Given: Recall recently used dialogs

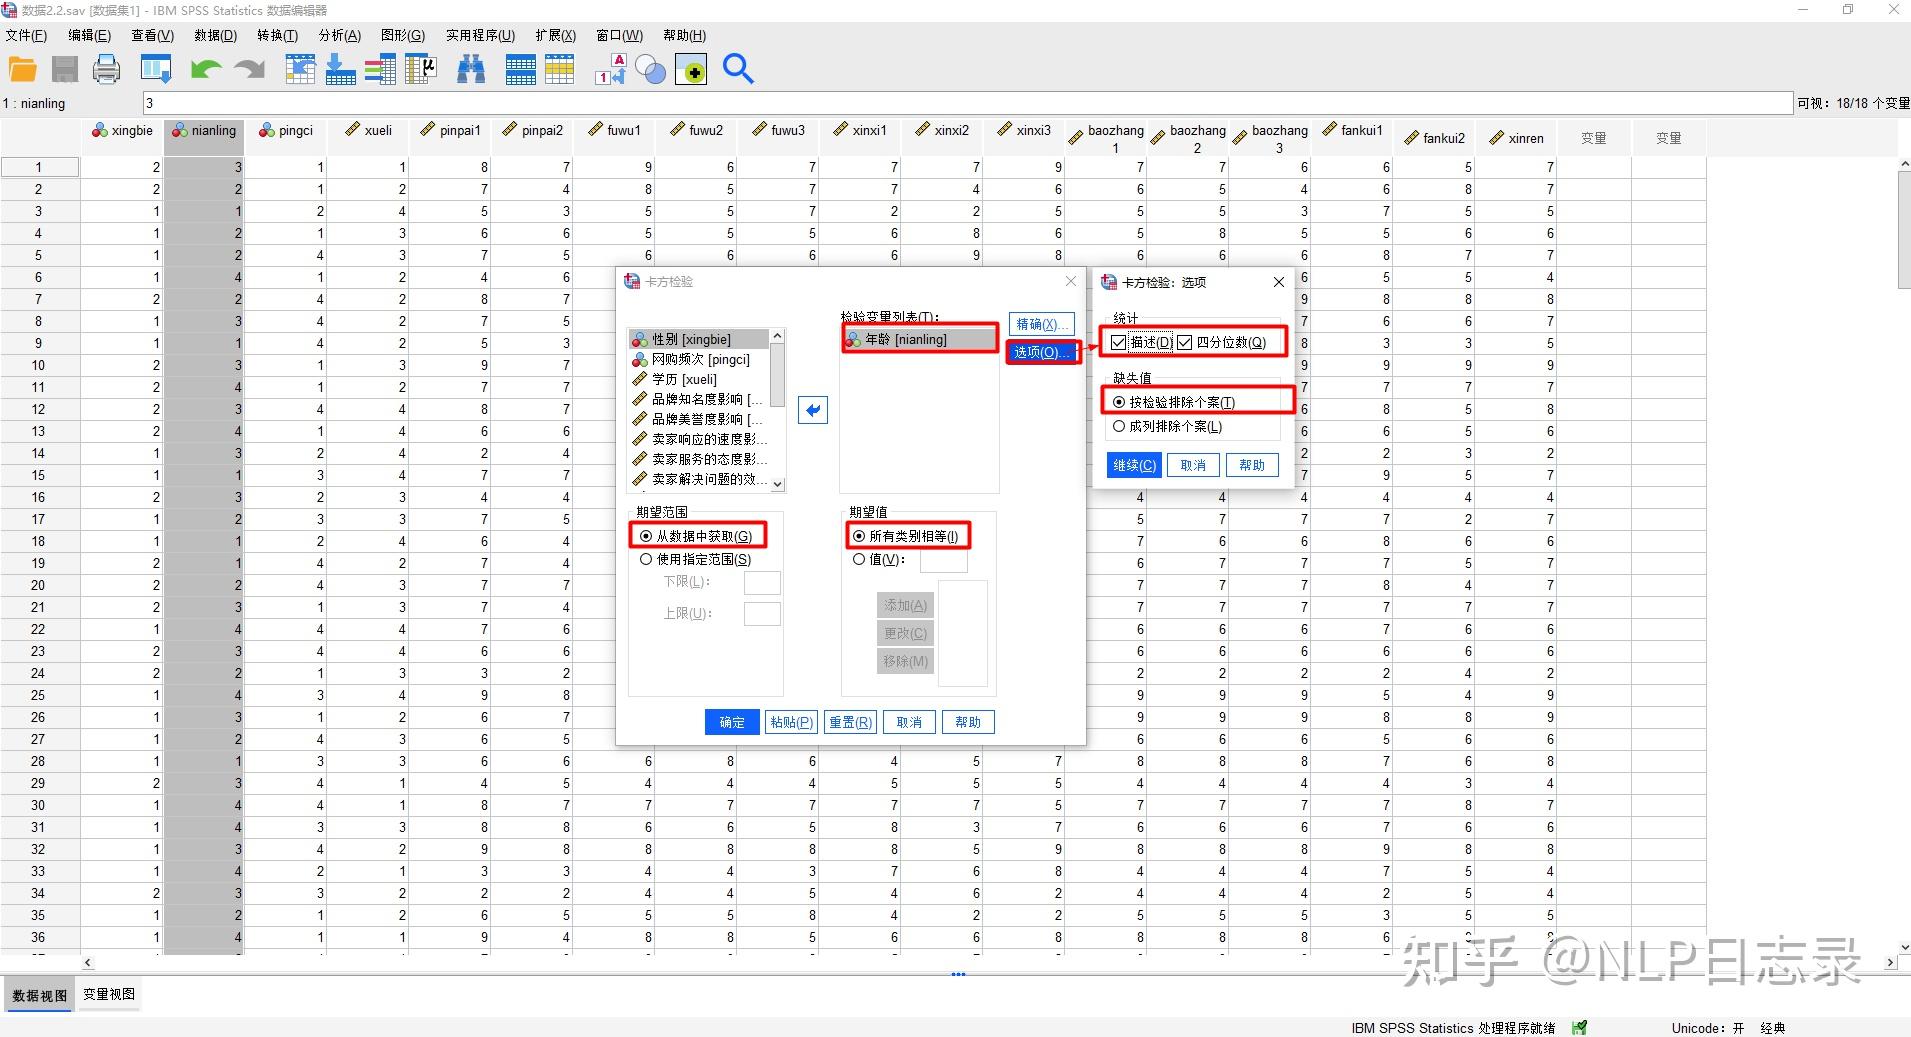Looking at the screenshot, I should pos(156,69).
